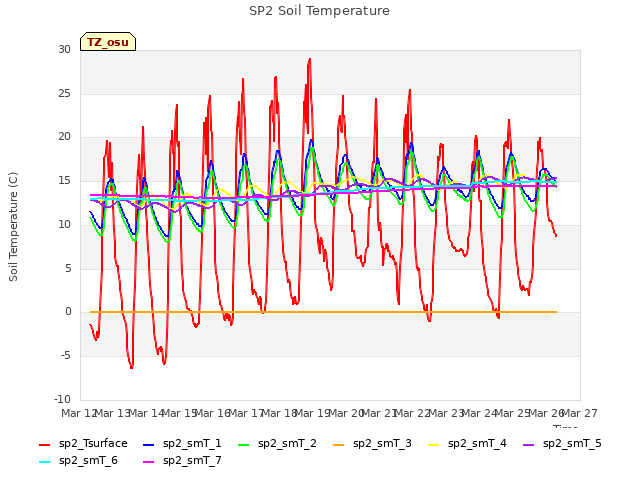Click the Mar 19 x-axis tick label
The width and height of the screenshot is (640, 480).
point(312,413)
